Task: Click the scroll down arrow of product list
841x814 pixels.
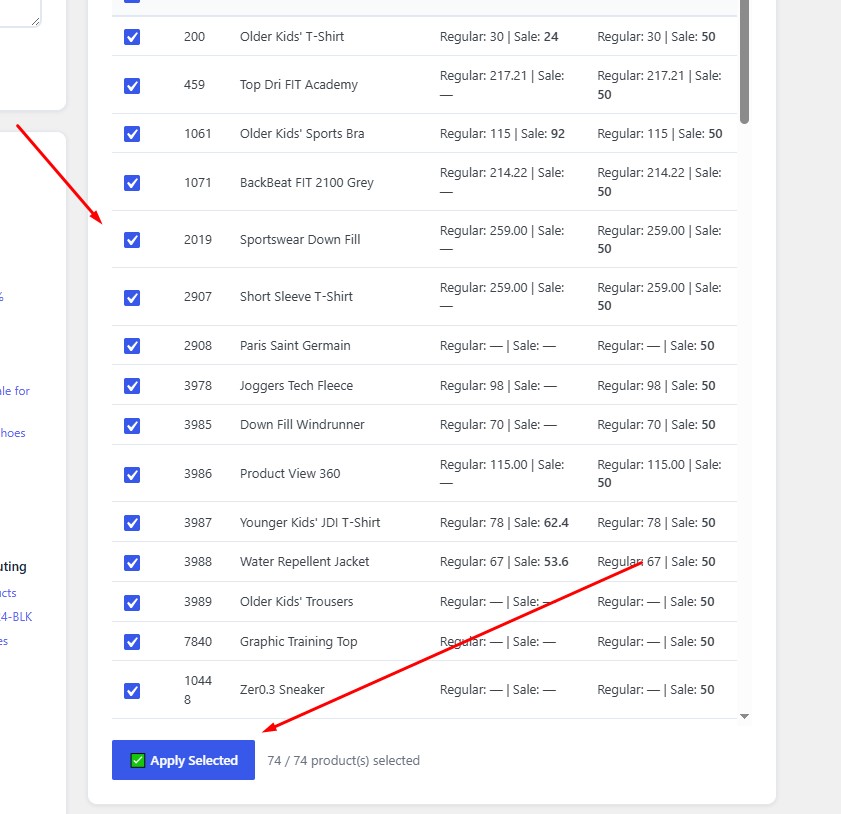Action: (x=744, y=716)
